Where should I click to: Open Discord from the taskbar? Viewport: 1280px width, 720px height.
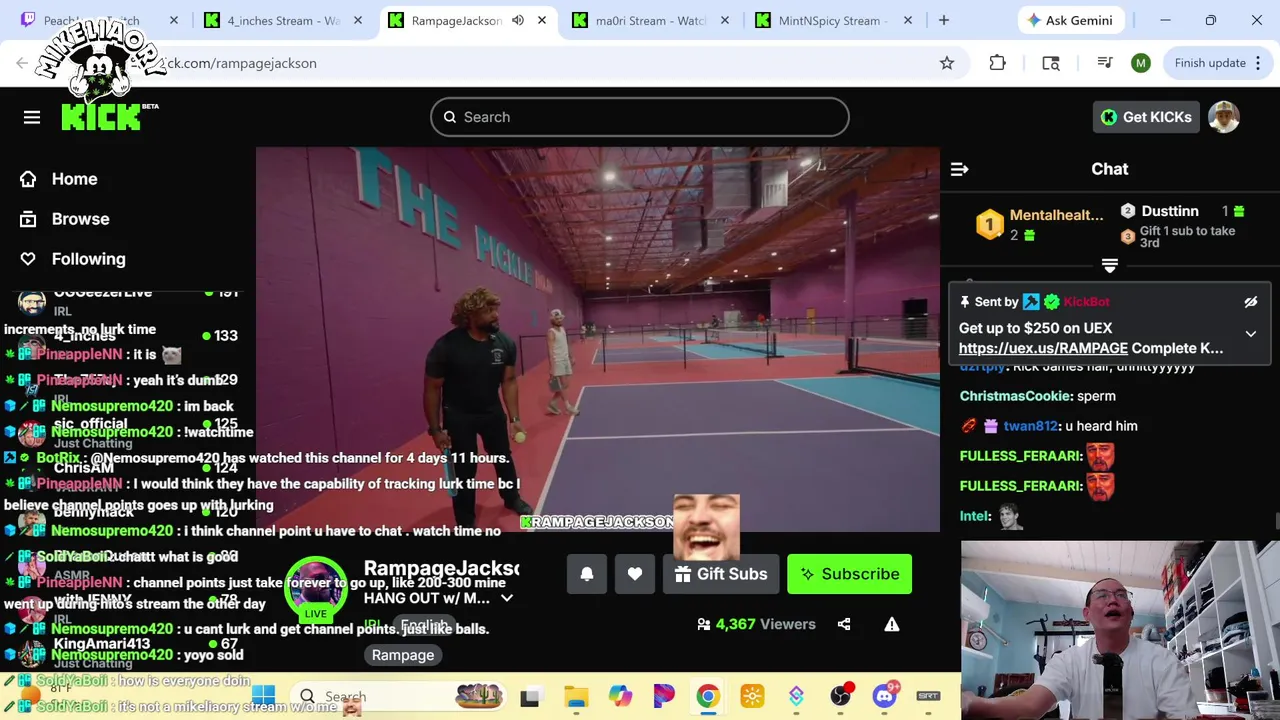(885, 696)
